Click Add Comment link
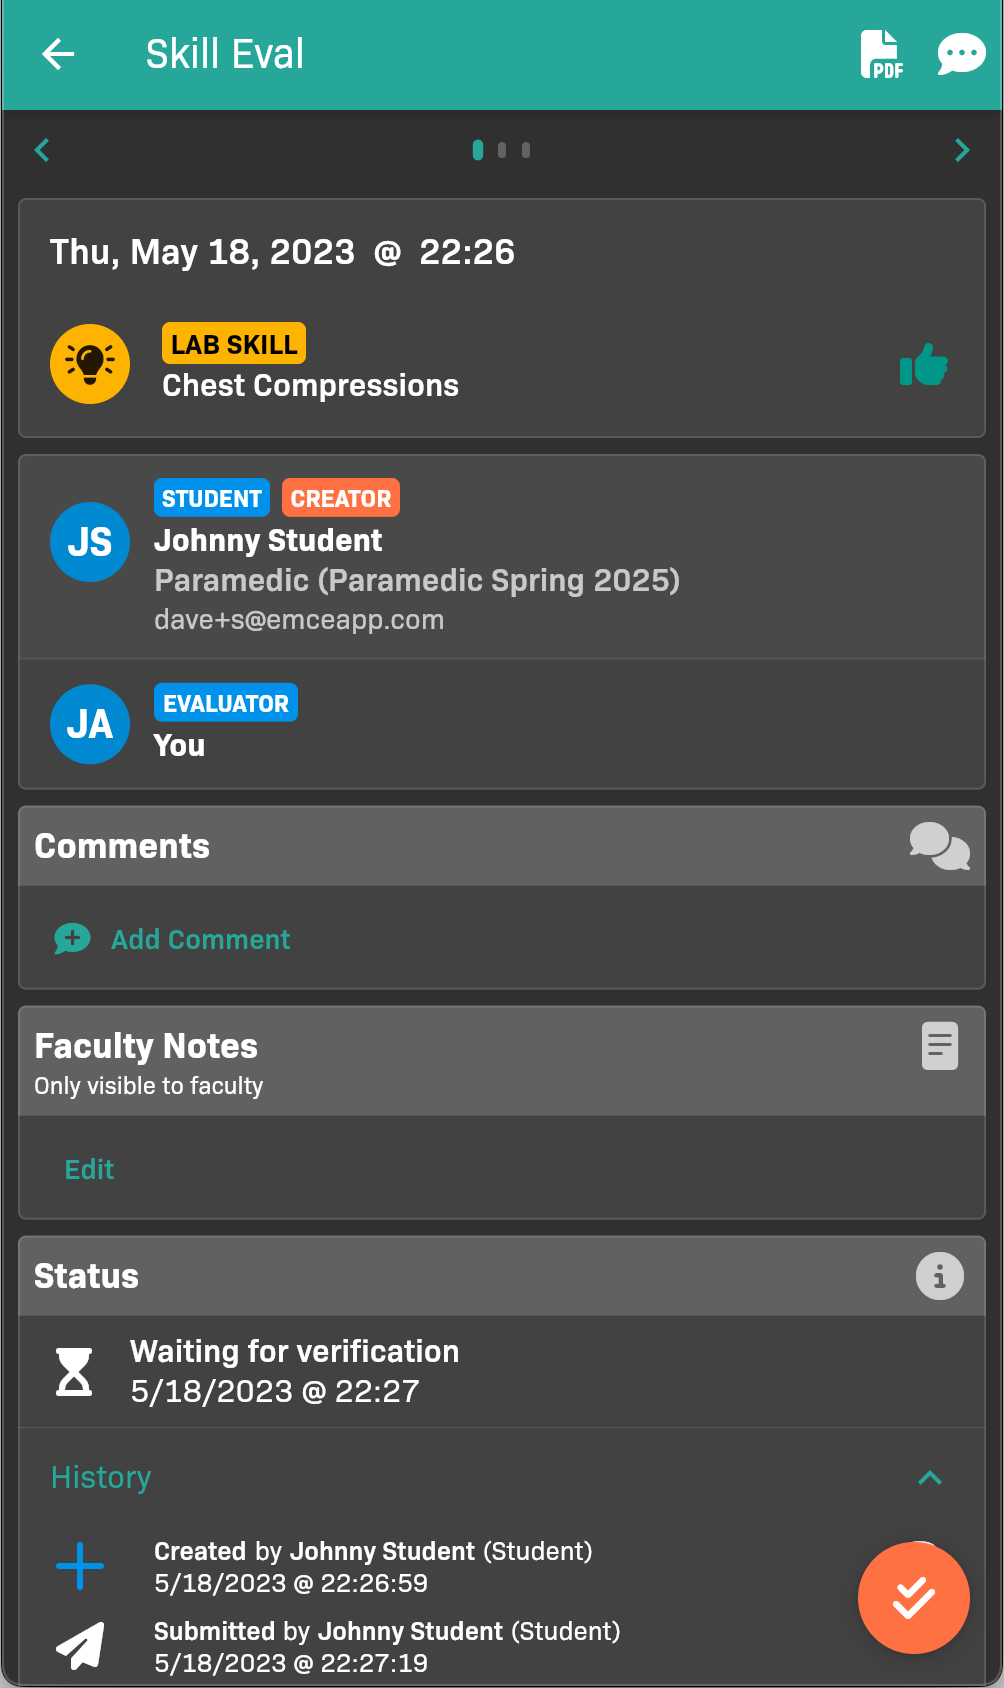1004x1688 pixels. coord(200,939)
